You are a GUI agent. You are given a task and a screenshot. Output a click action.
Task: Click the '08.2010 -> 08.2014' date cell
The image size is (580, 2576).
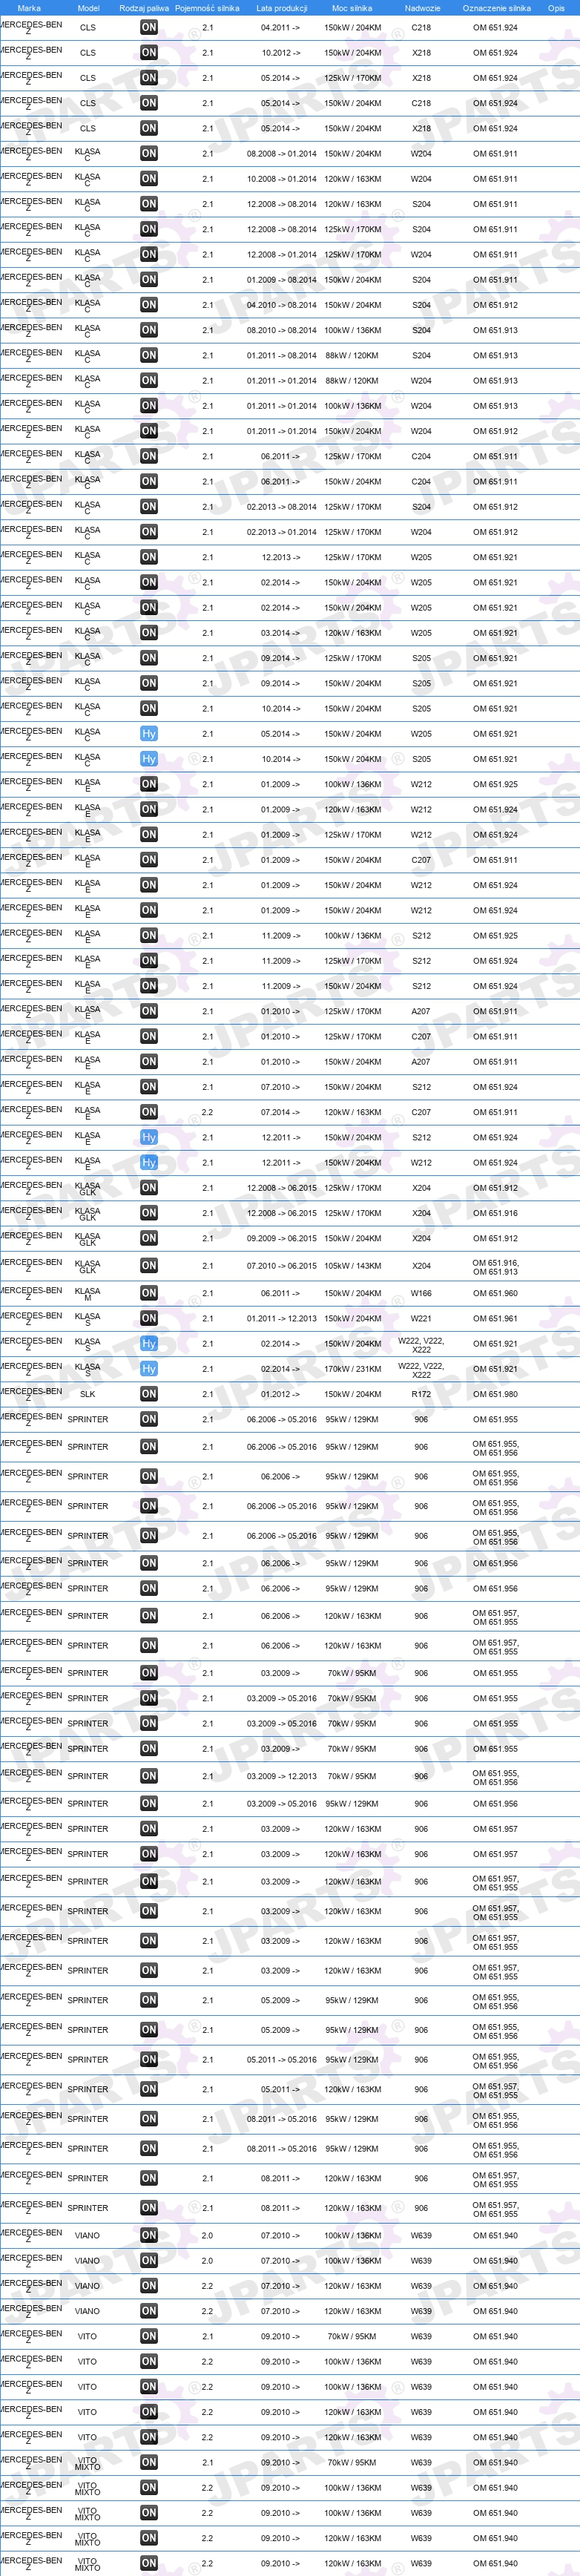point(281,330)
